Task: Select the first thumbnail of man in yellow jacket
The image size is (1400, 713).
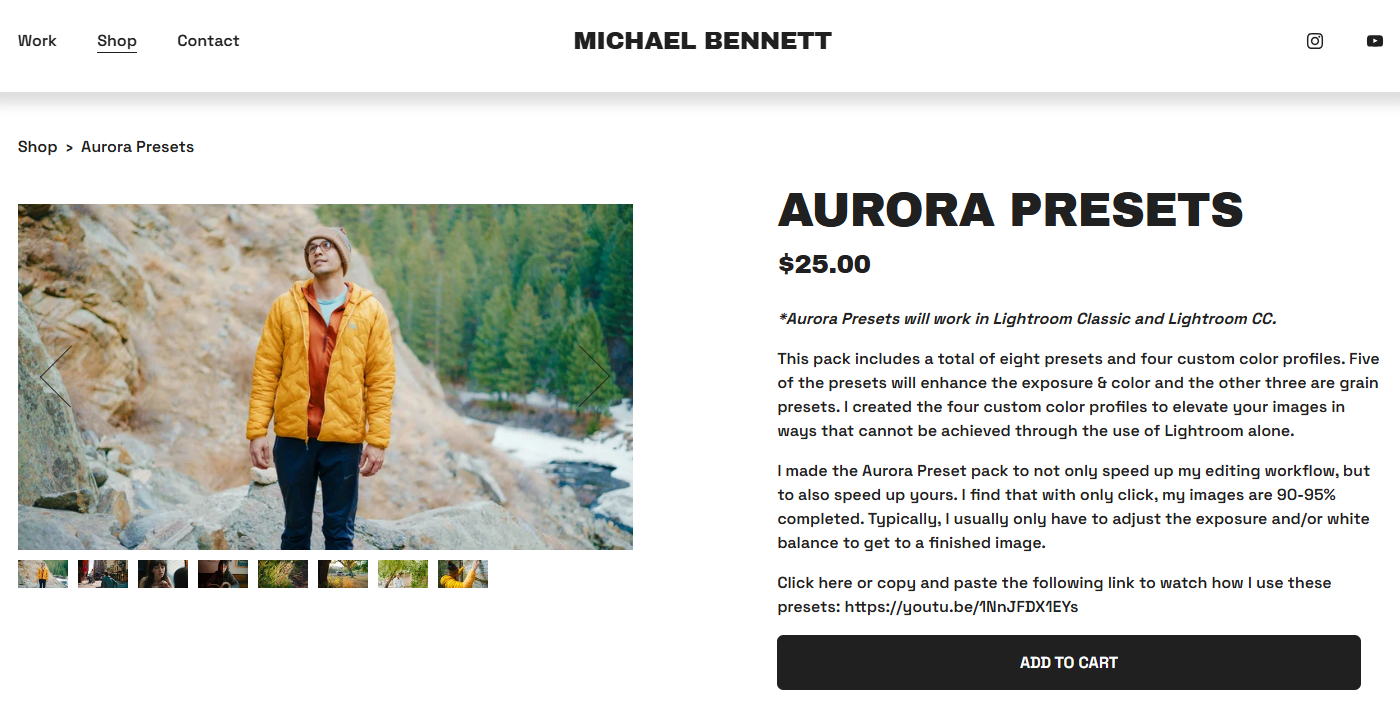Action: click(43, 574)
